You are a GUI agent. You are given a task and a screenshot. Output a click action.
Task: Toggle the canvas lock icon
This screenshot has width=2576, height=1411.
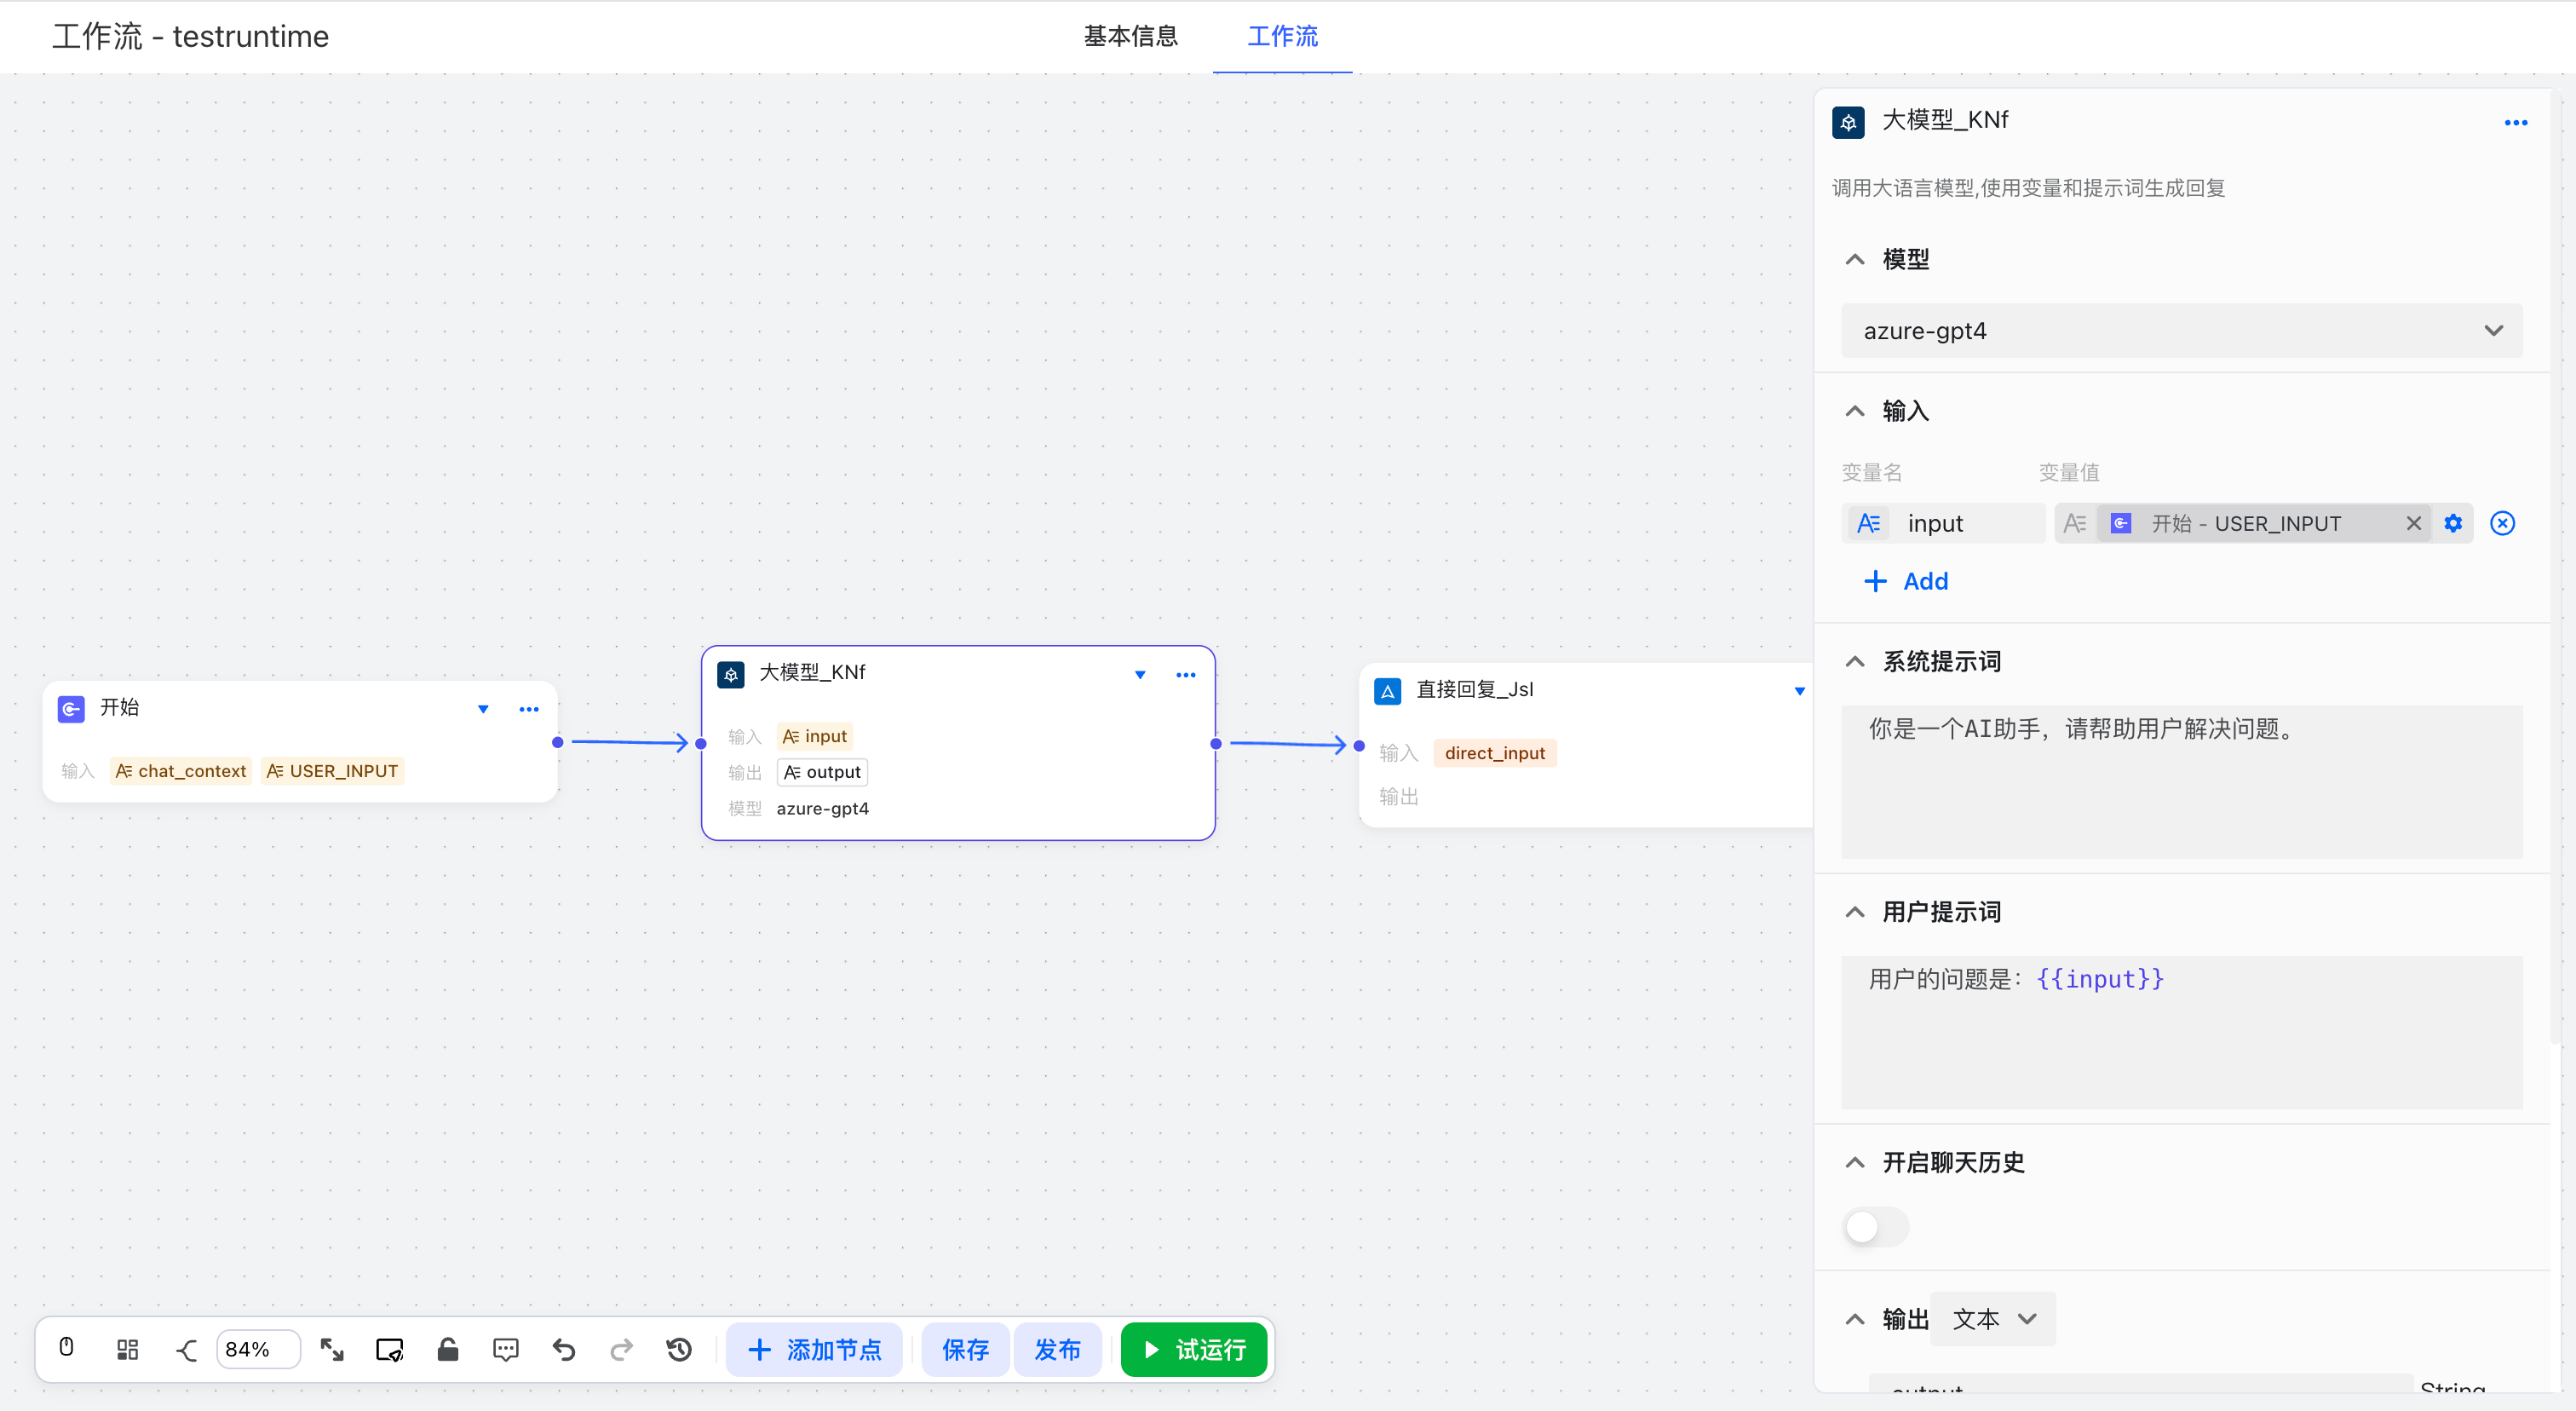[x=447, y=1349]
